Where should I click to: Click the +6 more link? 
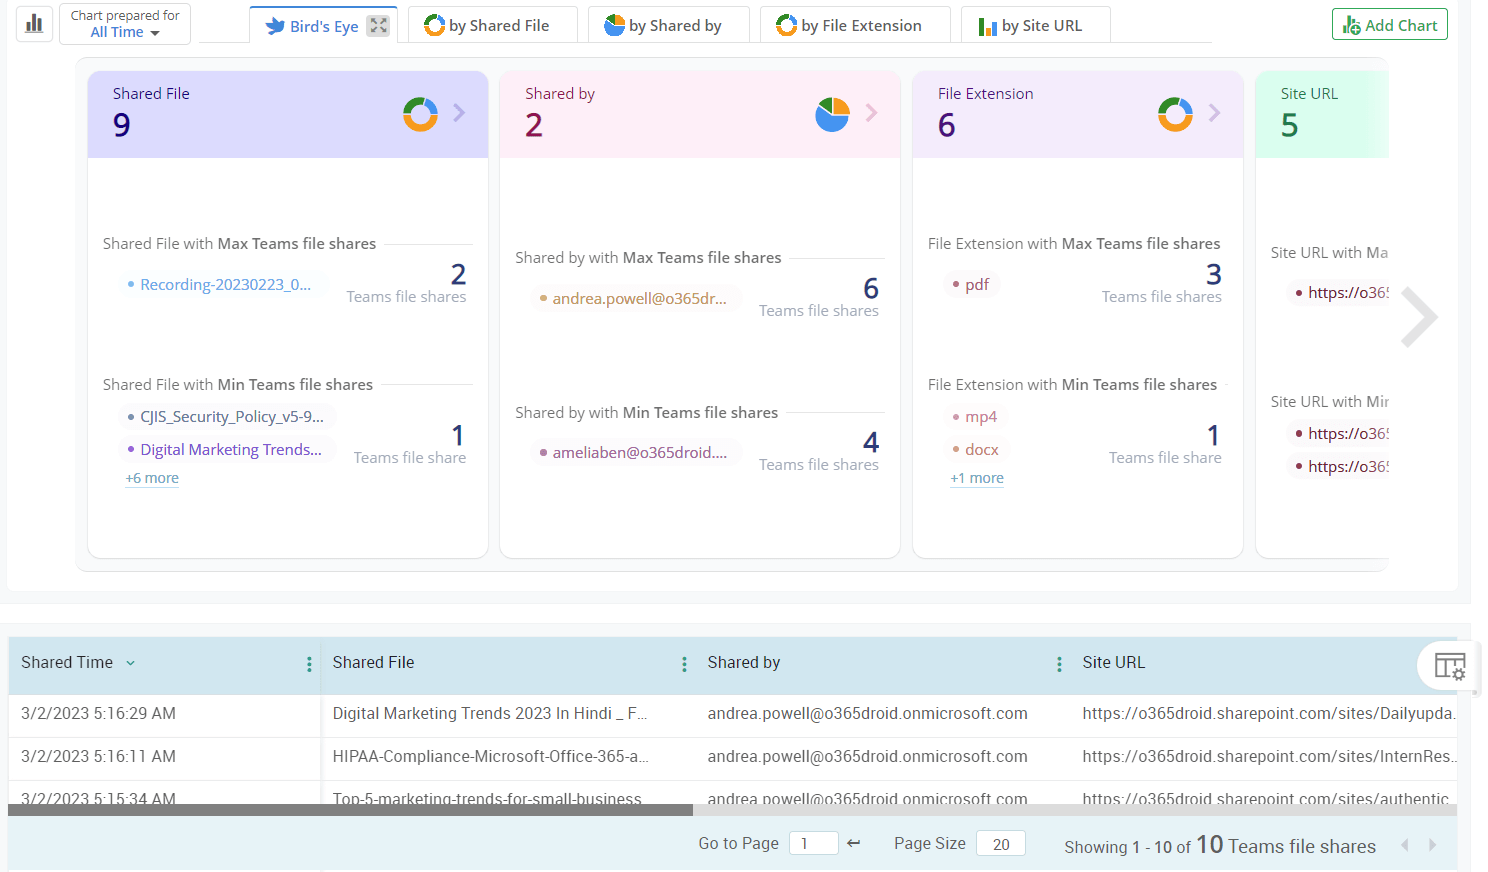tap(152, 478)
